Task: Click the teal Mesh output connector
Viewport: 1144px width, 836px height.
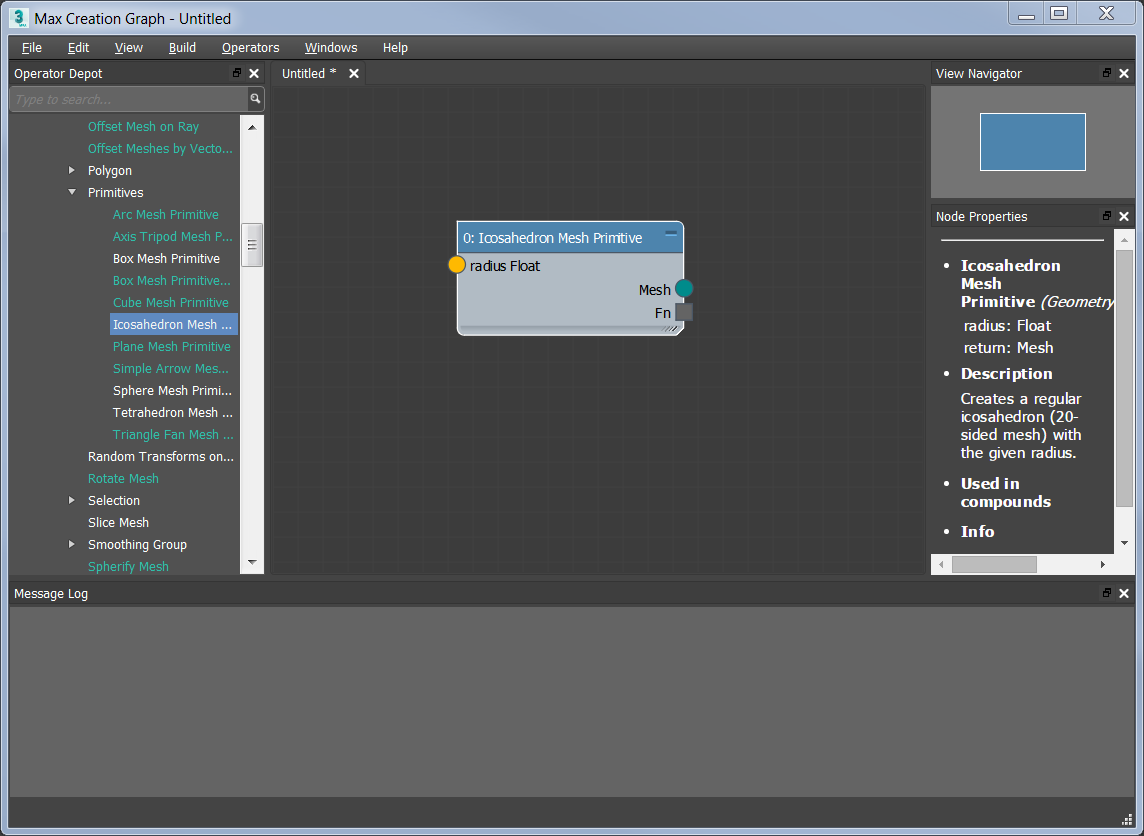Action: pyautogui.click(x=684, y=289)
